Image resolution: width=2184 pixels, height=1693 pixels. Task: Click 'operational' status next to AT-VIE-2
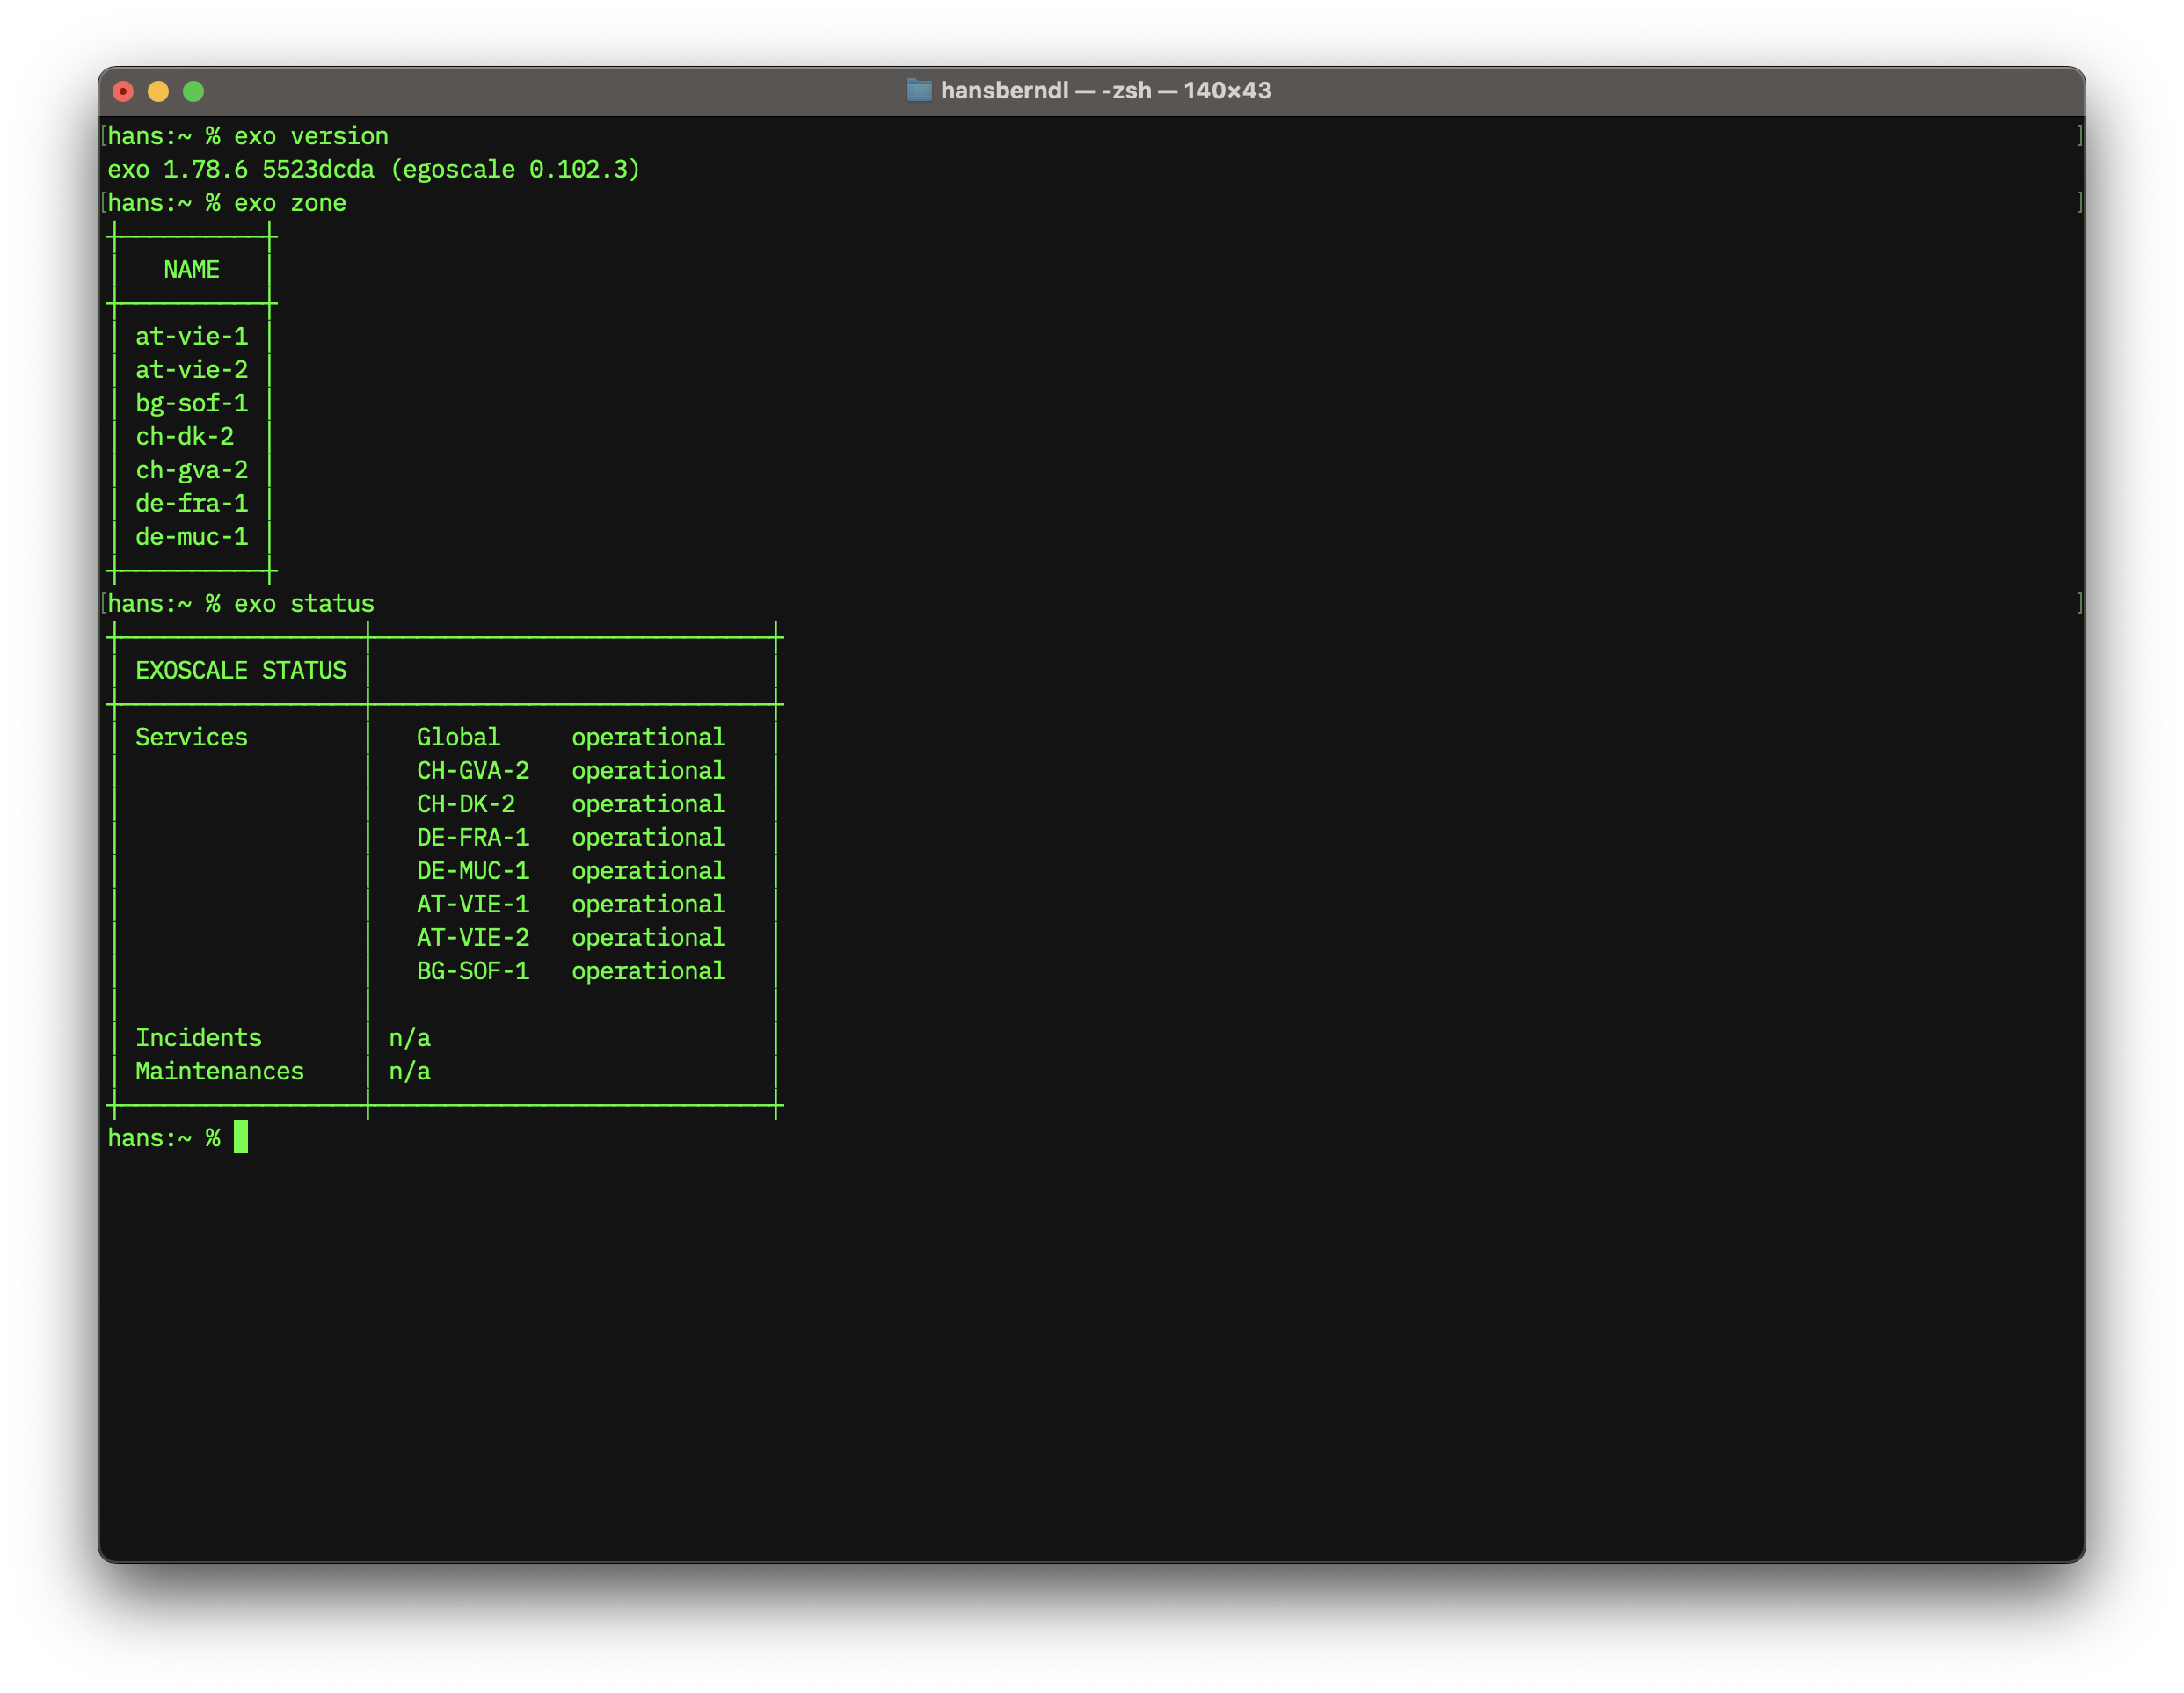point(648,938)
